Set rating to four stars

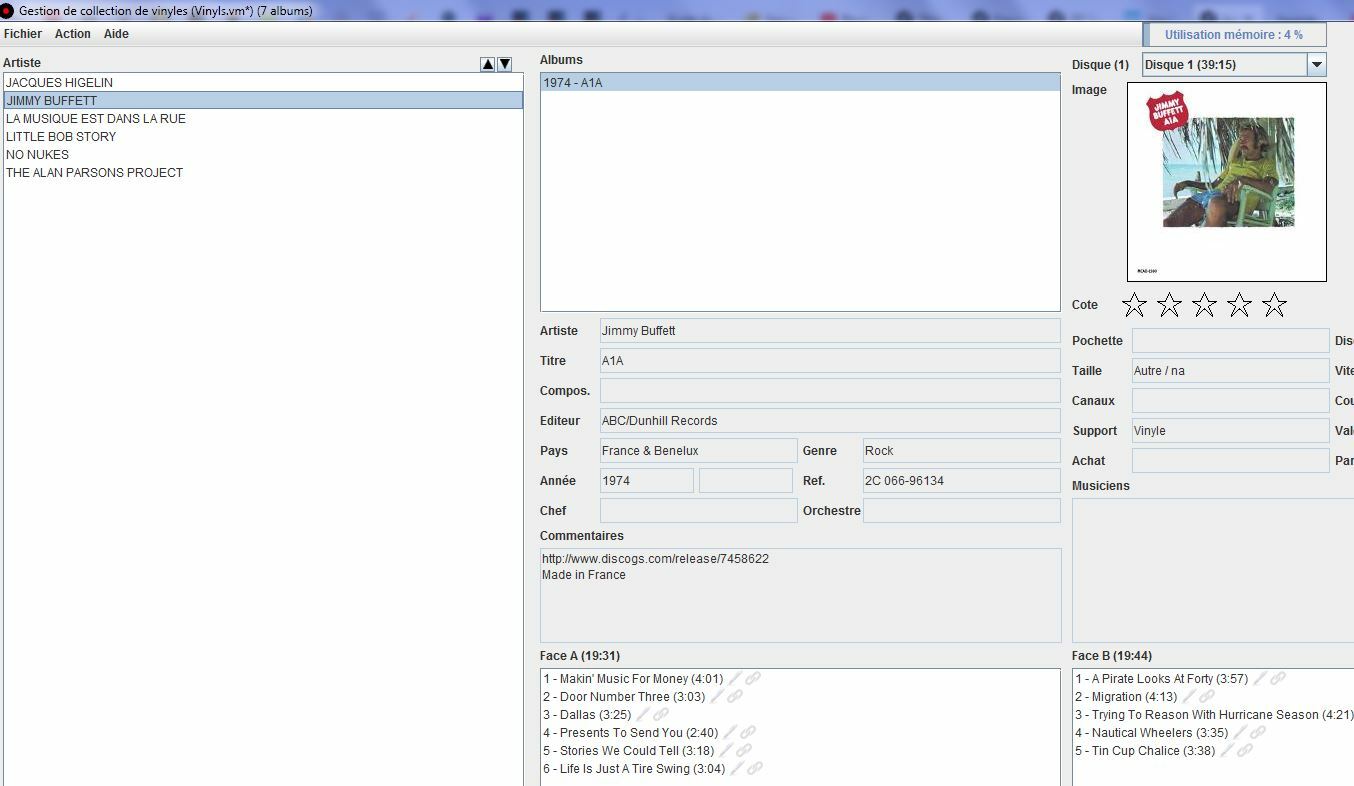point(1239,305)
